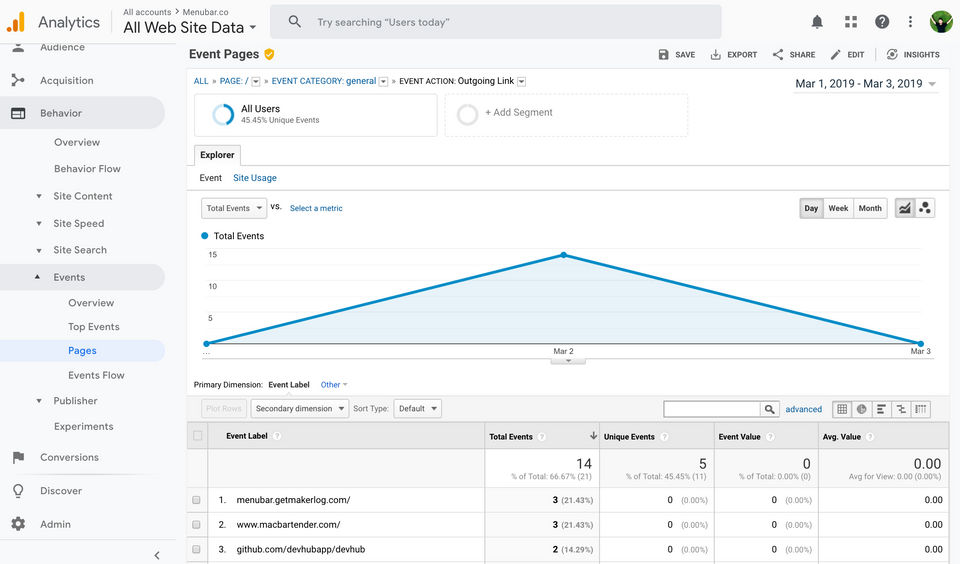The height and width of the screenshot is (564, 960).
Task: Switch to the Site Usage tab
Action: [x=255, y=178]
